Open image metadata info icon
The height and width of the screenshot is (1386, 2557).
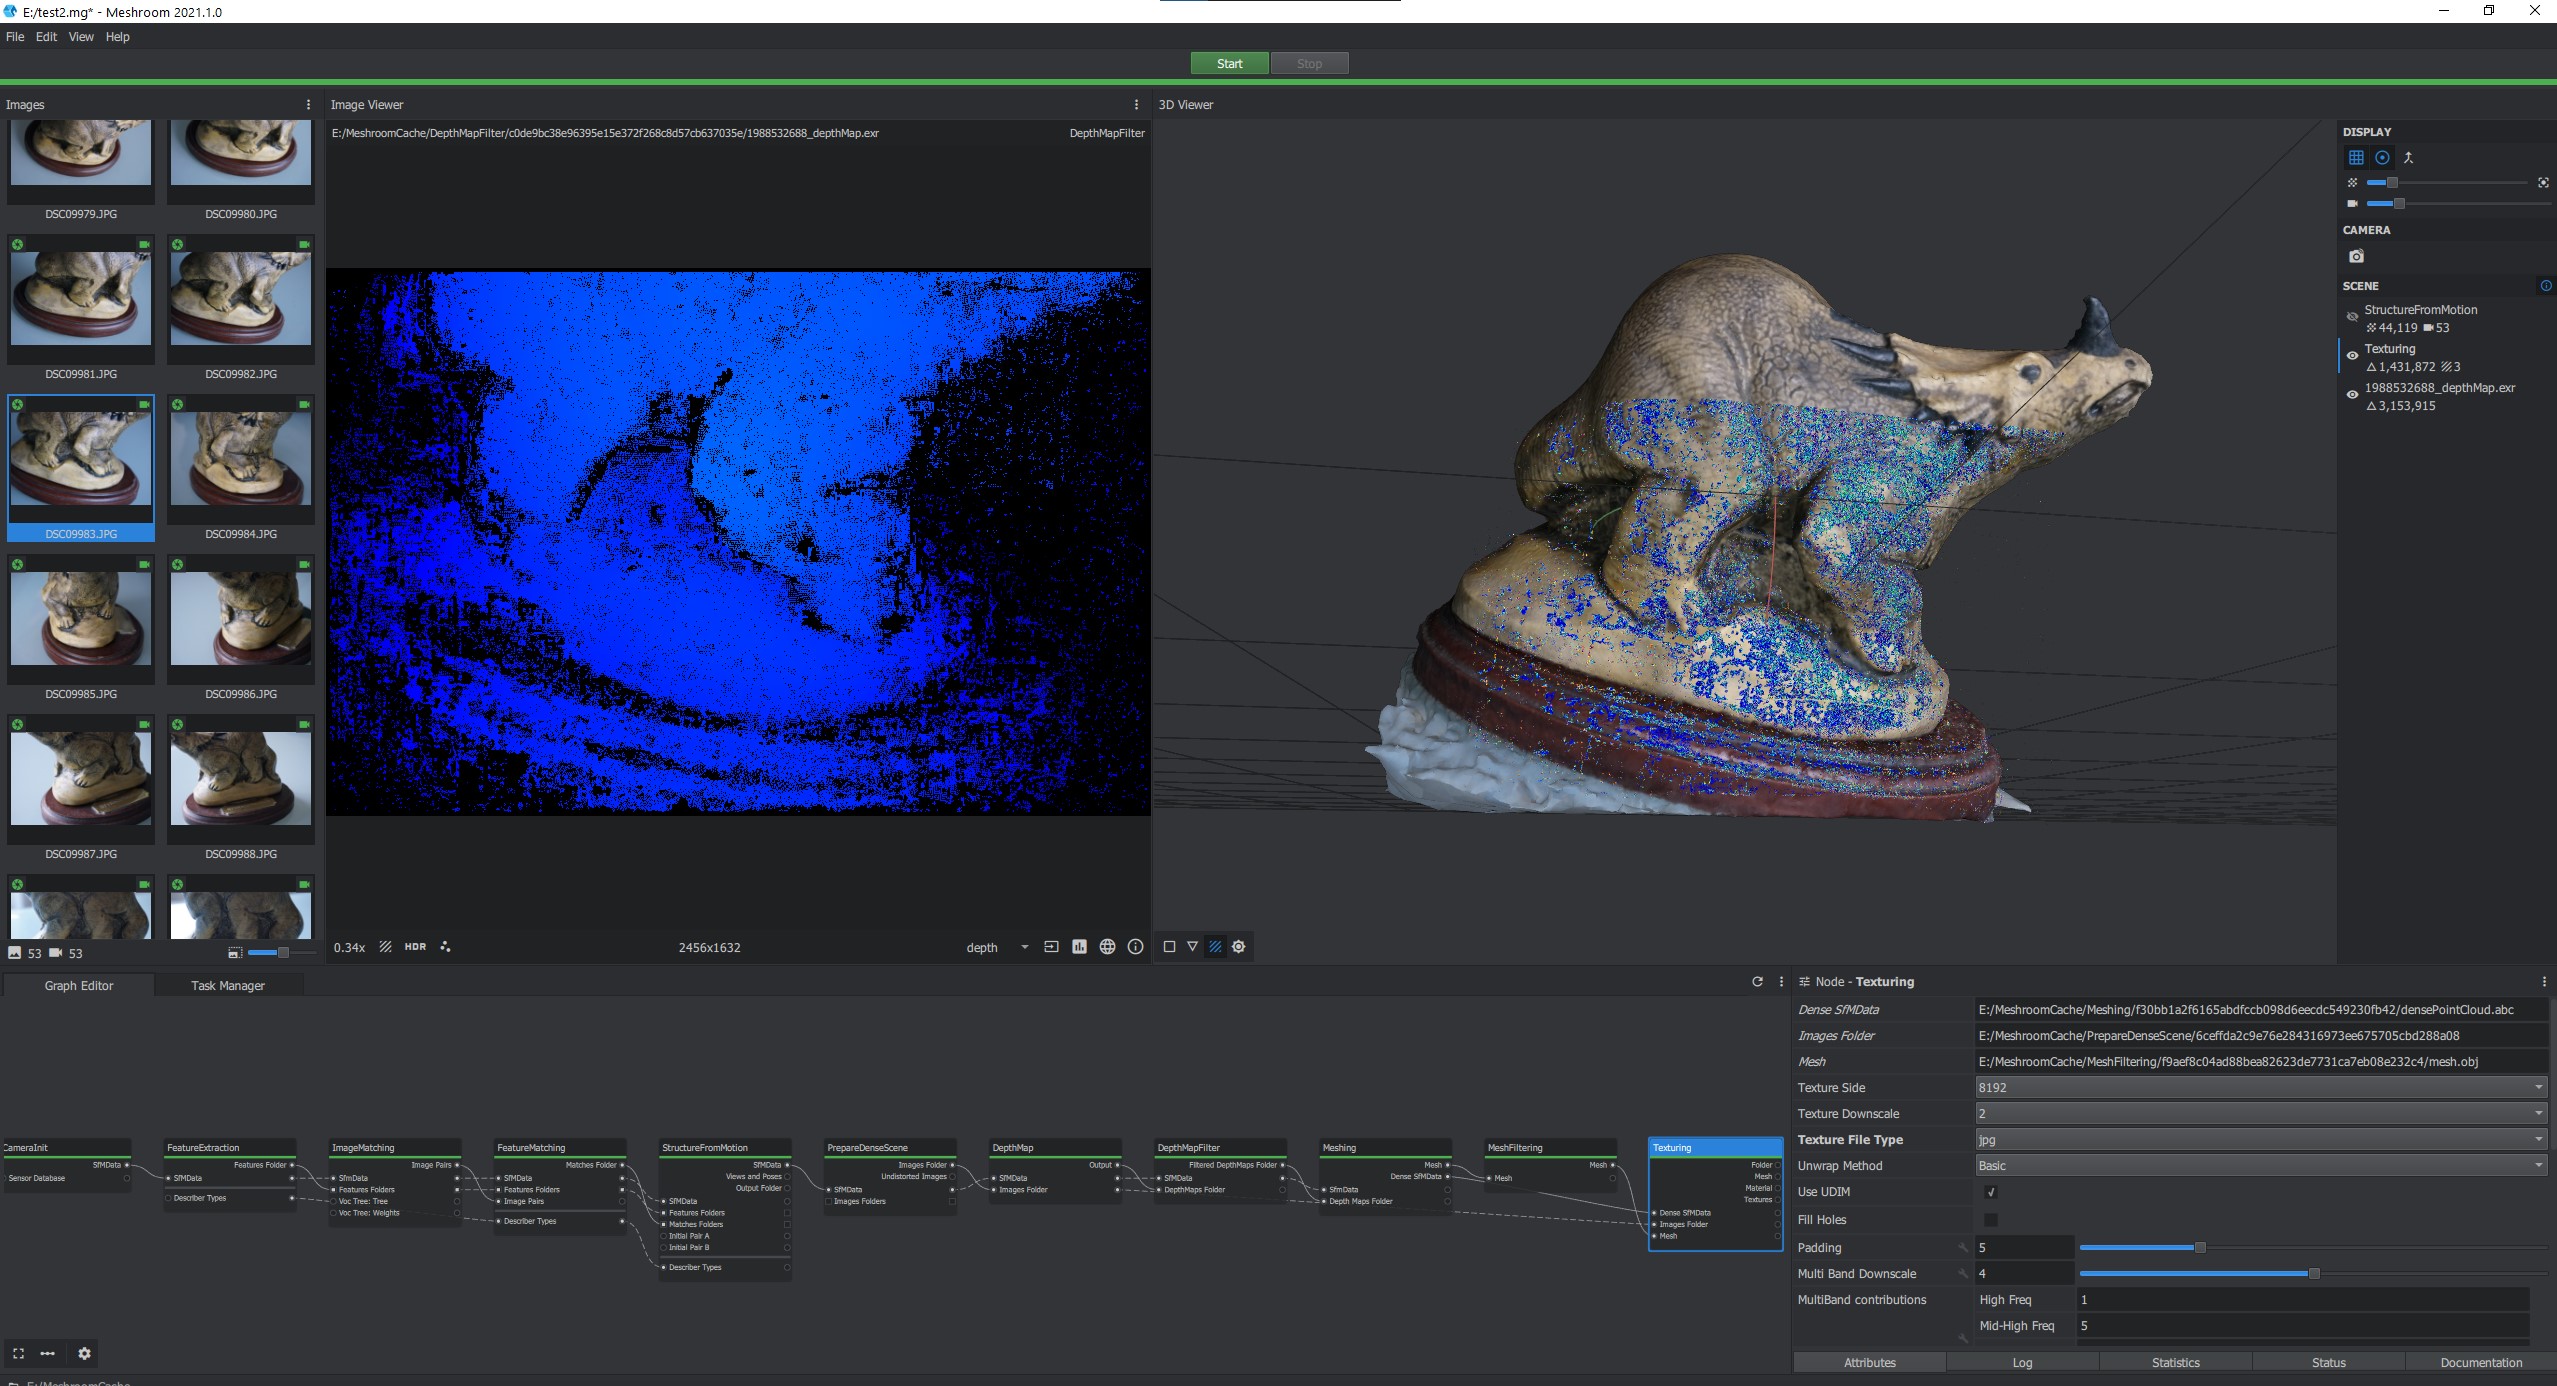point(1135,947)
